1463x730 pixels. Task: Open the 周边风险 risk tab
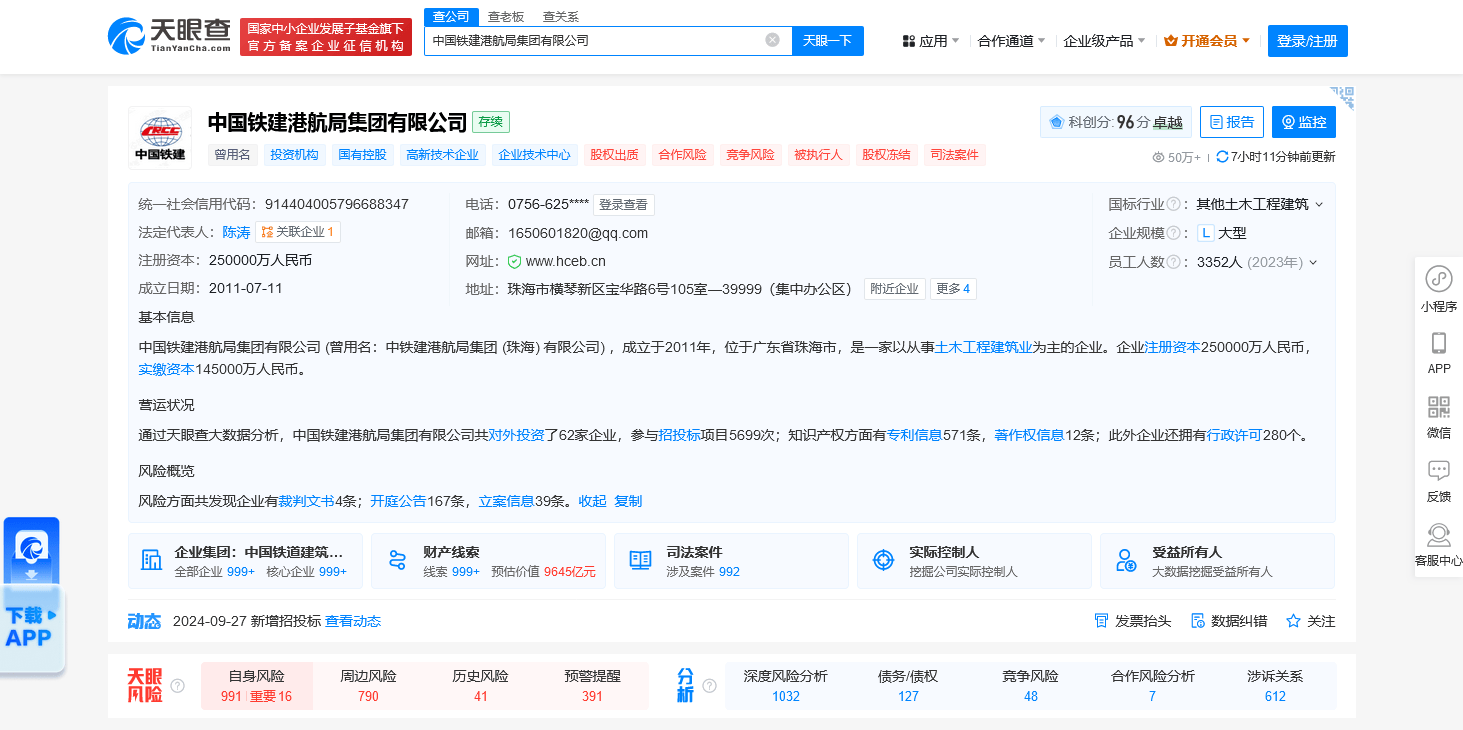pos(368,686)
